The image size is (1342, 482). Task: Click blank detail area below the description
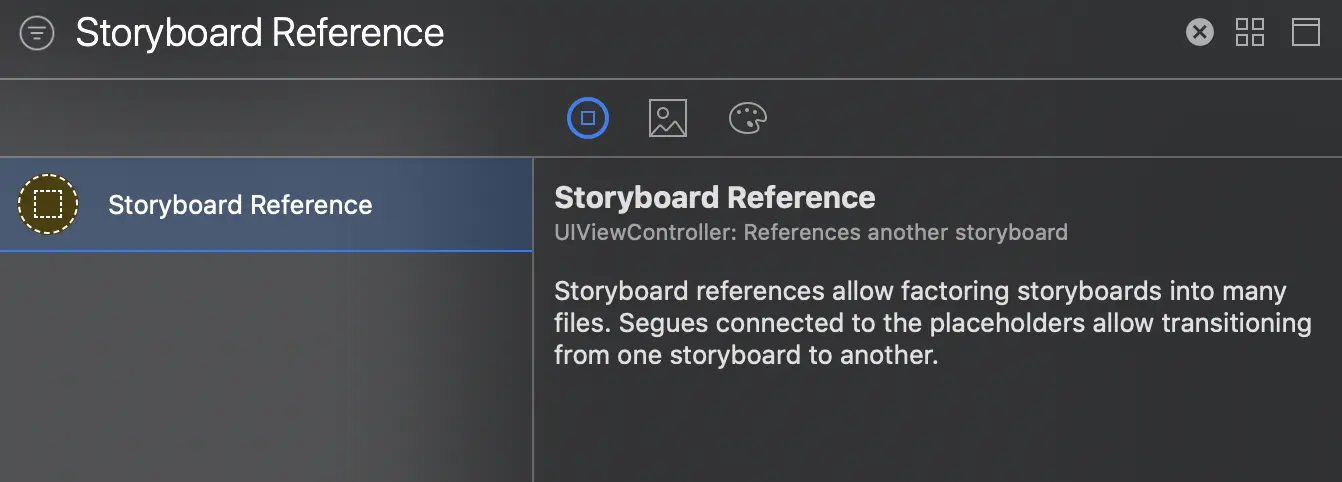point(935,430)
